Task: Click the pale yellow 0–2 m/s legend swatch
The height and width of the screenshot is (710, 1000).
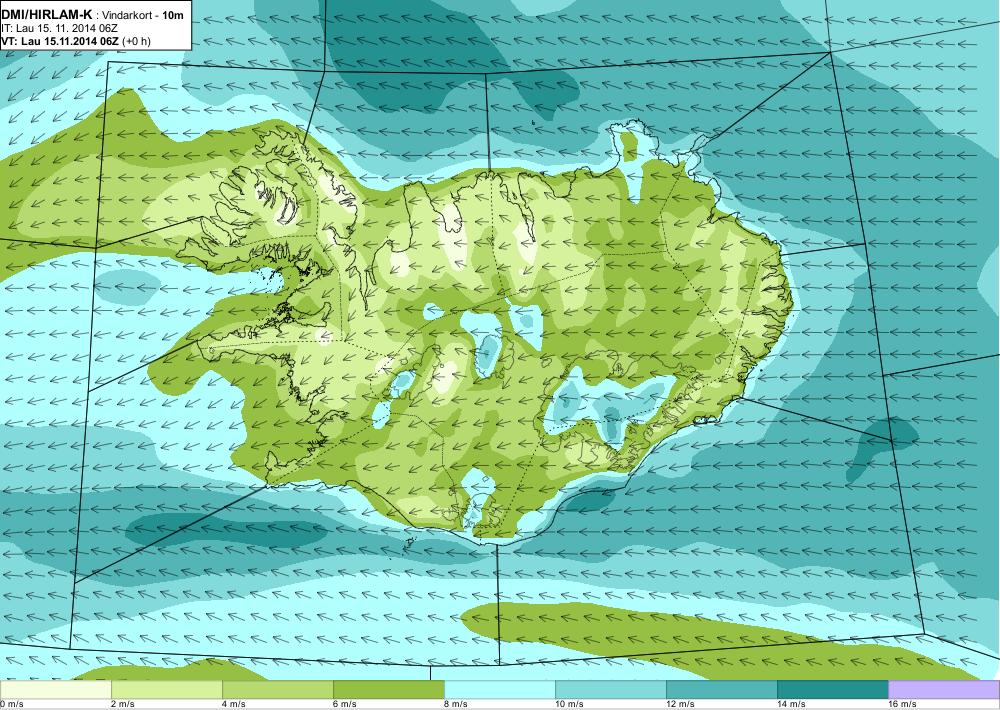Action: point(55,690)
